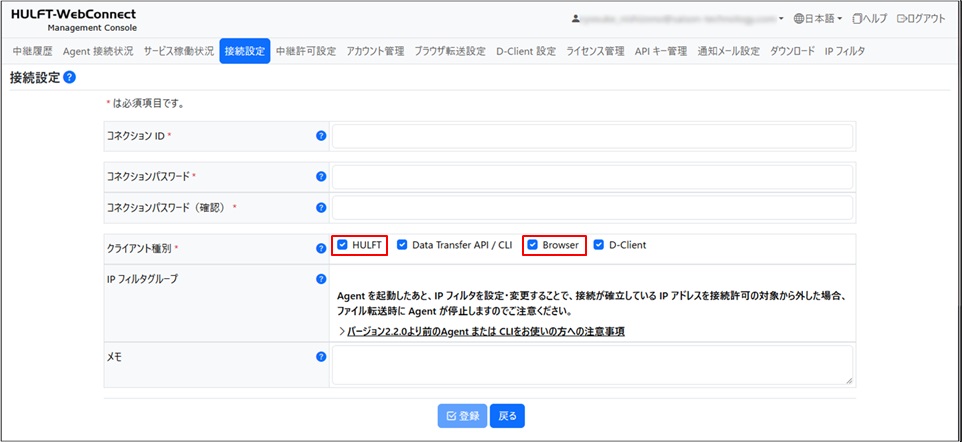This screenshot has height=442, width=962.
Task: Click inside the メモ text area
Action: click(593, 365)
